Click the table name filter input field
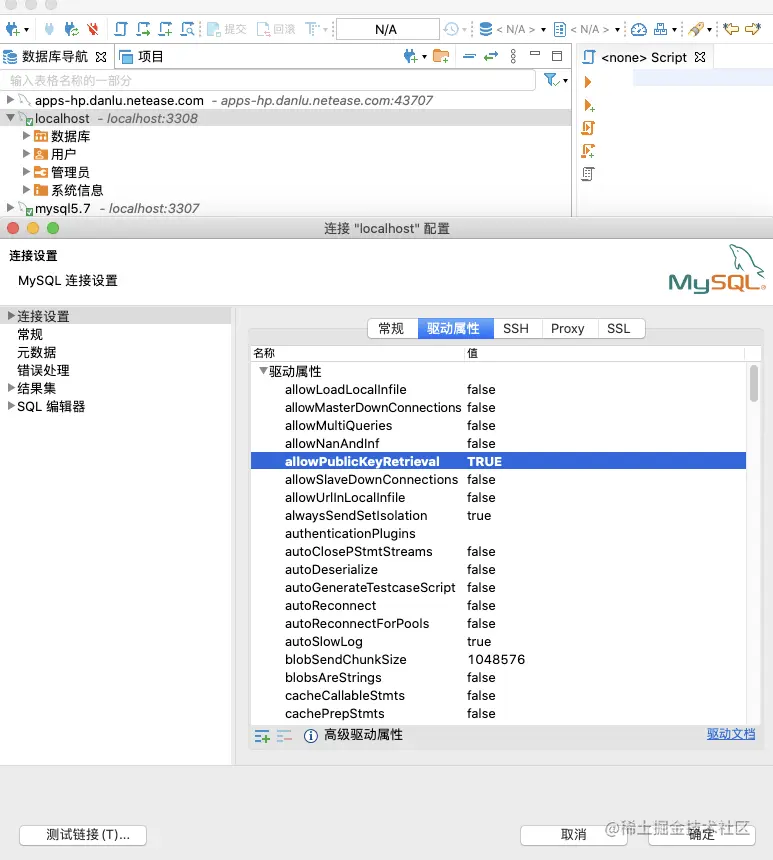Image resolution: width=773 pixels, height=860 pixels. 268,81
